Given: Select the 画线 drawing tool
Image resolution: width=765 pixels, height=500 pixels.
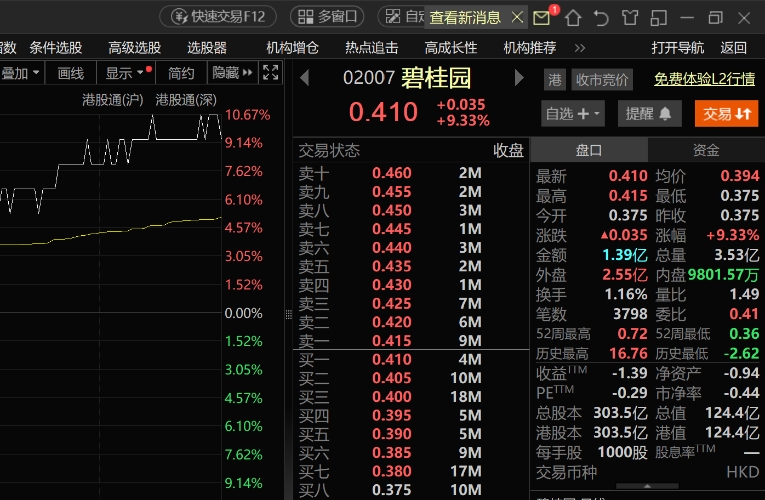Looking at the screenshot, I should tap(71, 73).
